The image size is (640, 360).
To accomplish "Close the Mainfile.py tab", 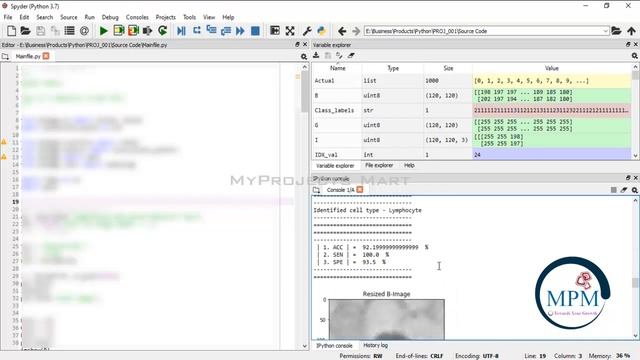I will (x=46, y=56).
